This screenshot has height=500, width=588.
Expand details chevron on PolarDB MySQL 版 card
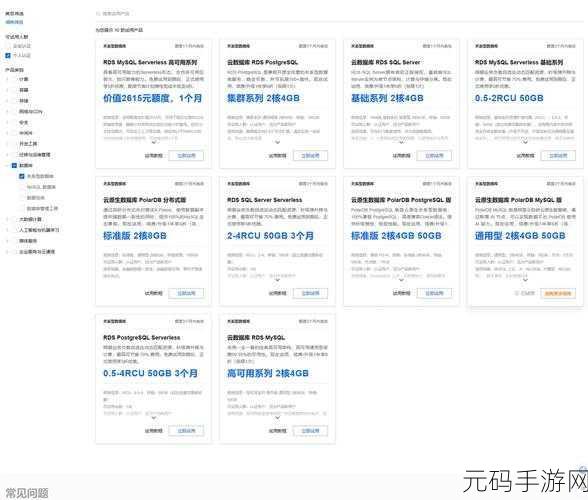tap(525, 280)
